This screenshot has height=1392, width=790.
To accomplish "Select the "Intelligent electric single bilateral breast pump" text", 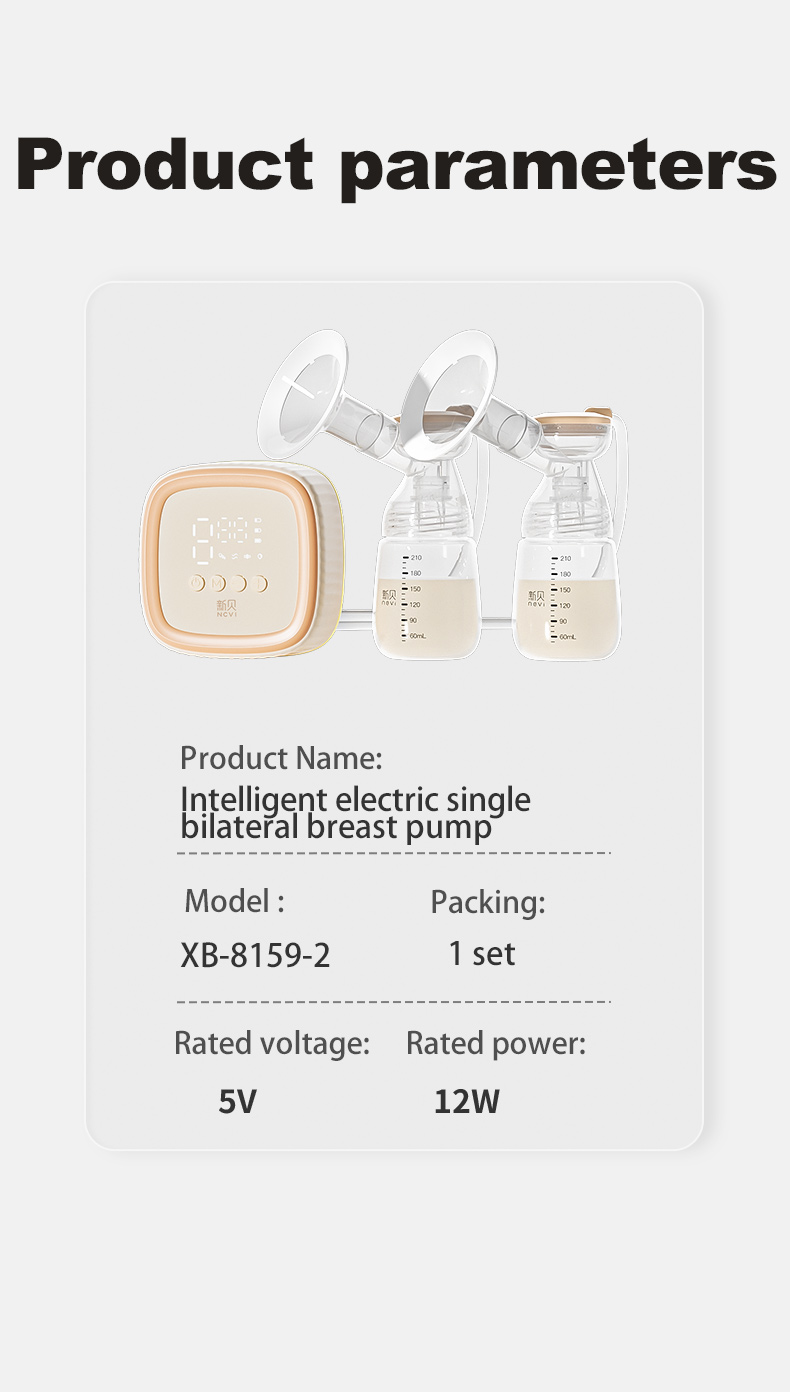I will [x=355, y=813].
